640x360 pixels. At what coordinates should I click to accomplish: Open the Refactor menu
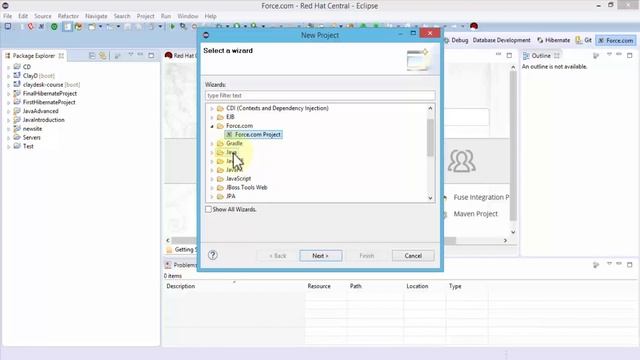(68, 16)
